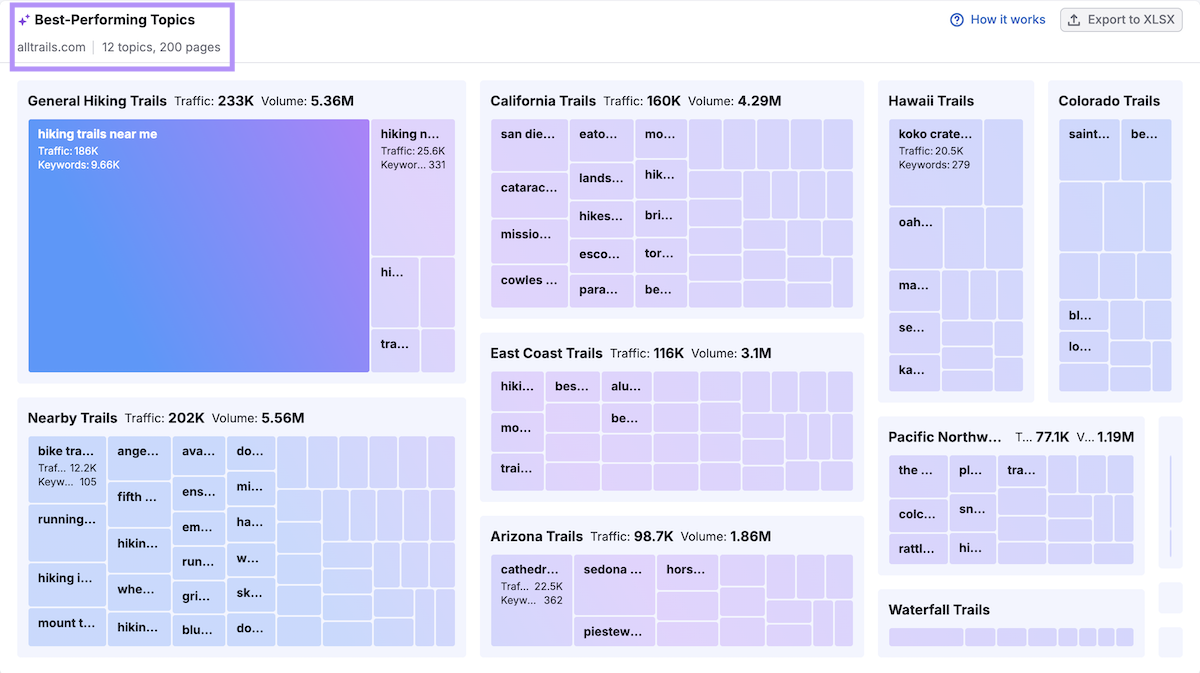Select the 'fifth ...' tile in Nearby Trails
This screenshot has width=1200, height=673.
click(139, 505)
